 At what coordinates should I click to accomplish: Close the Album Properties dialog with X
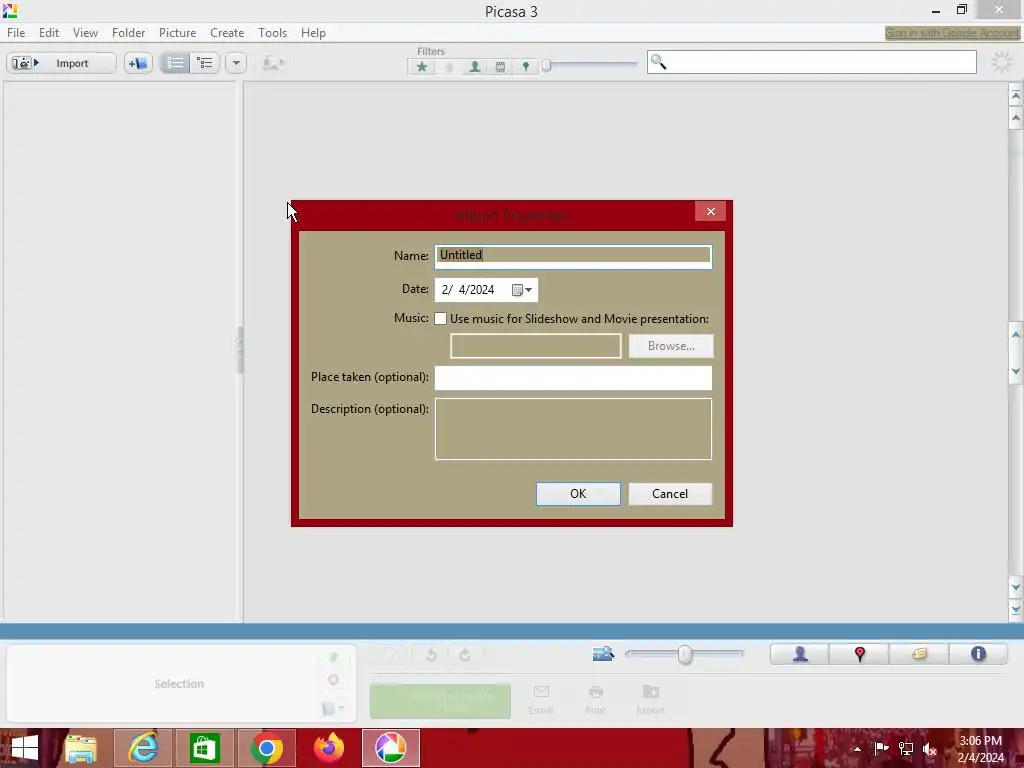[x=711, y=212]
